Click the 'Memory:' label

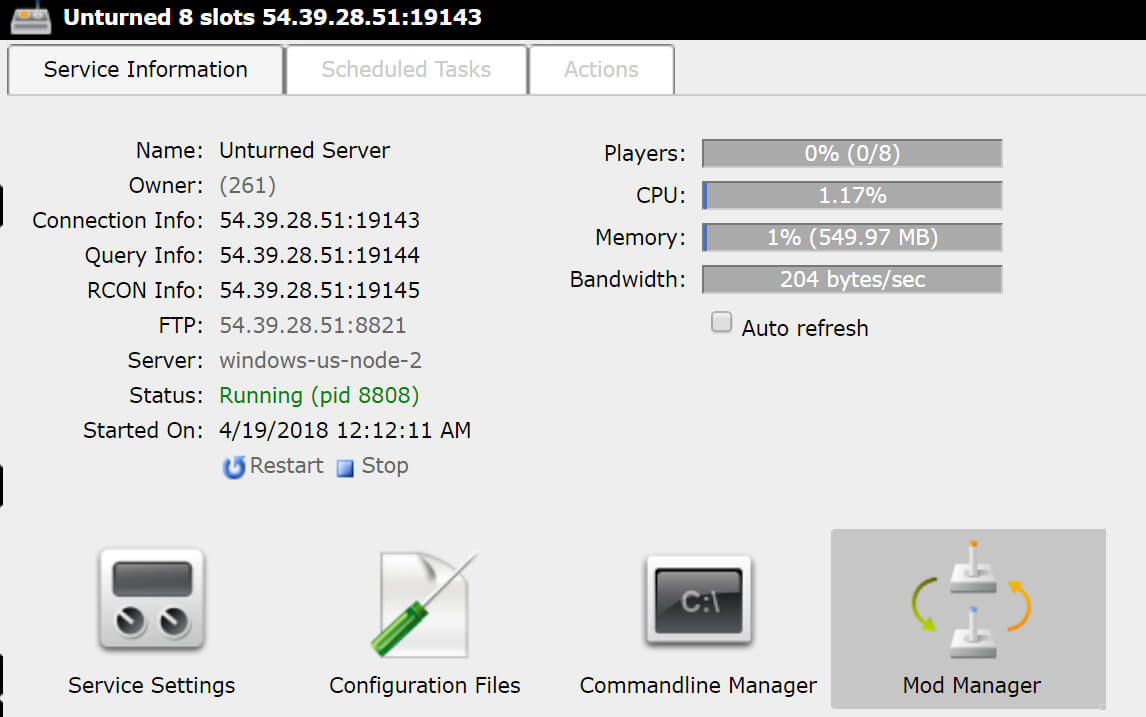640,238
